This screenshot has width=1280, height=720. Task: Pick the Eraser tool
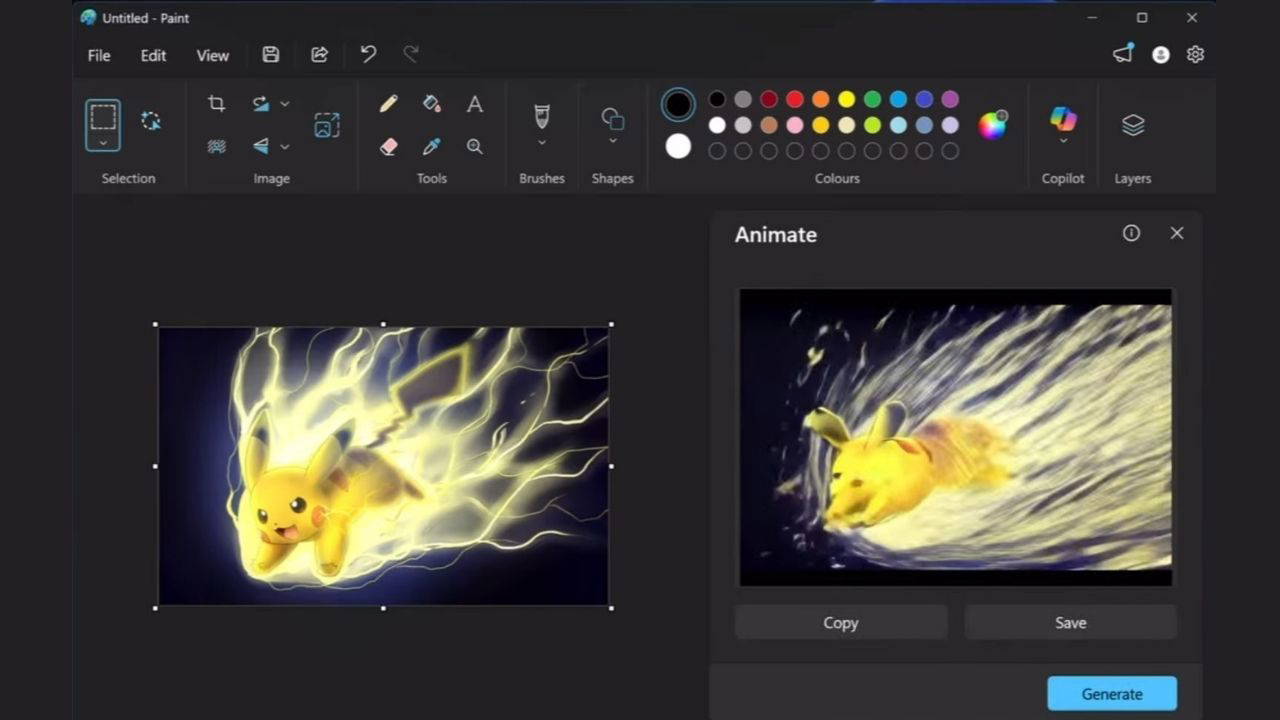tap(389, 147)
